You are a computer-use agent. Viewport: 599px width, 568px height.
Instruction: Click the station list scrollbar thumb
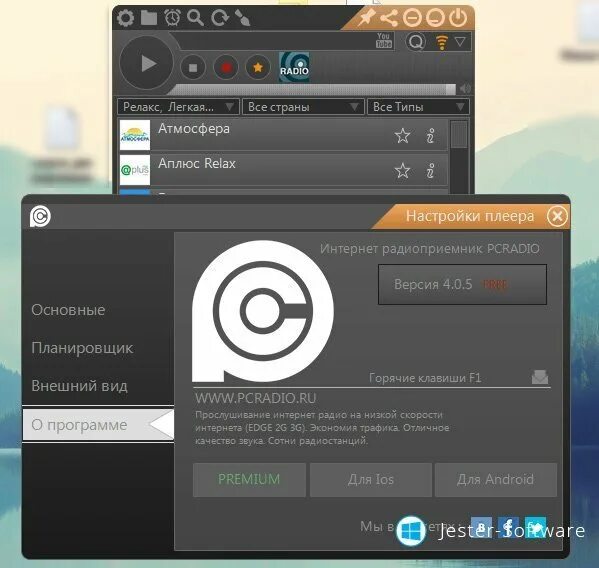tap(459, 134)
